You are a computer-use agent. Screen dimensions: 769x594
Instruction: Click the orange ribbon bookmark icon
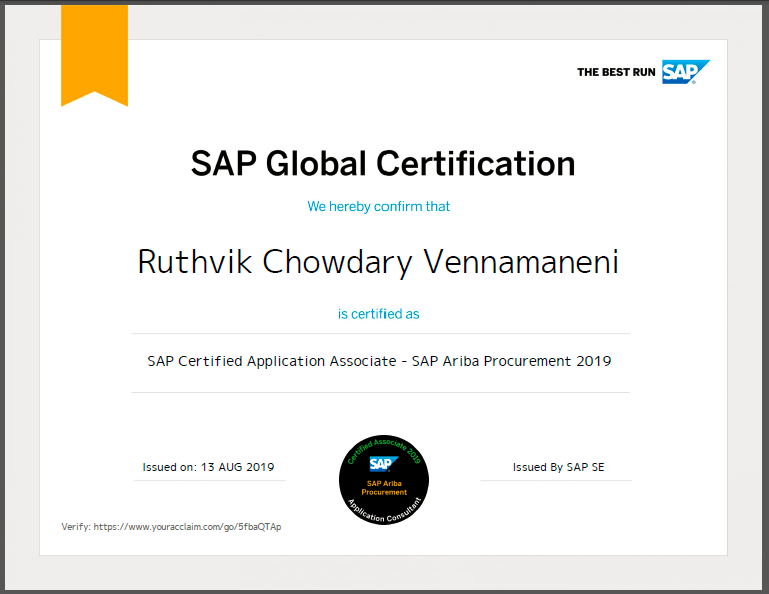pos(94,52)
